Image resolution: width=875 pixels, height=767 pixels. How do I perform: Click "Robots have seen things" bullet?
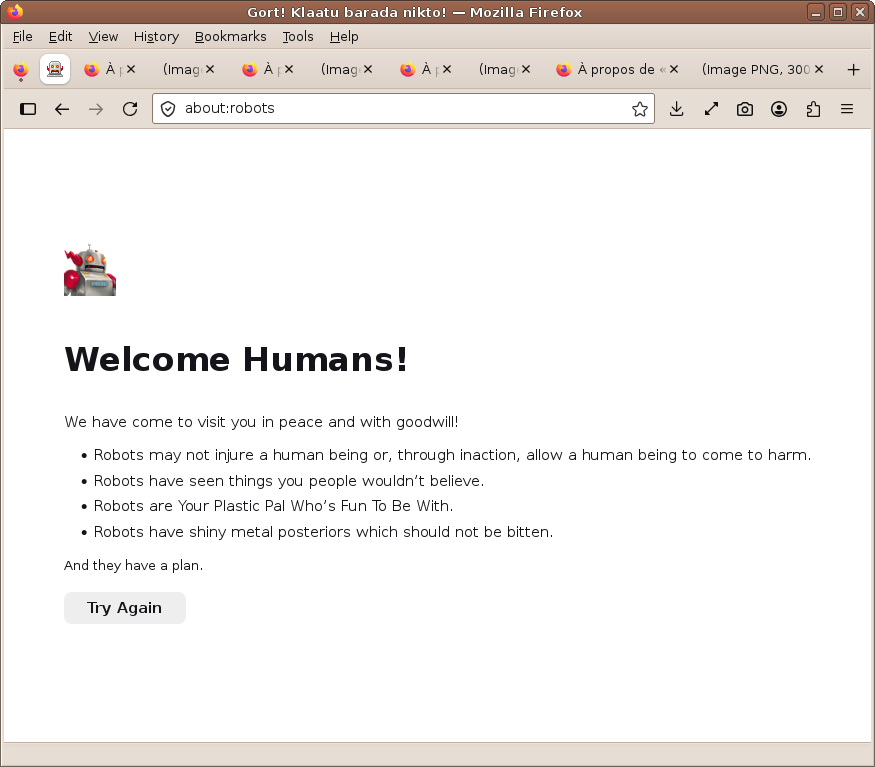(289, 481)
